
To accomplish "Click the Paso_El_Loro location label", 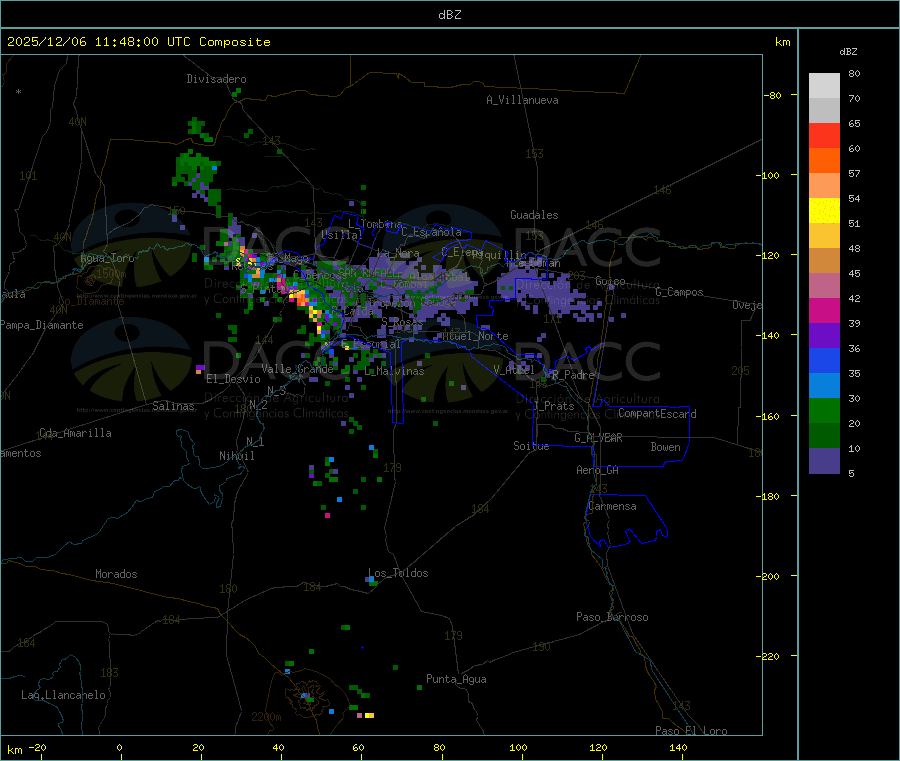I will (x=691, y=731).
